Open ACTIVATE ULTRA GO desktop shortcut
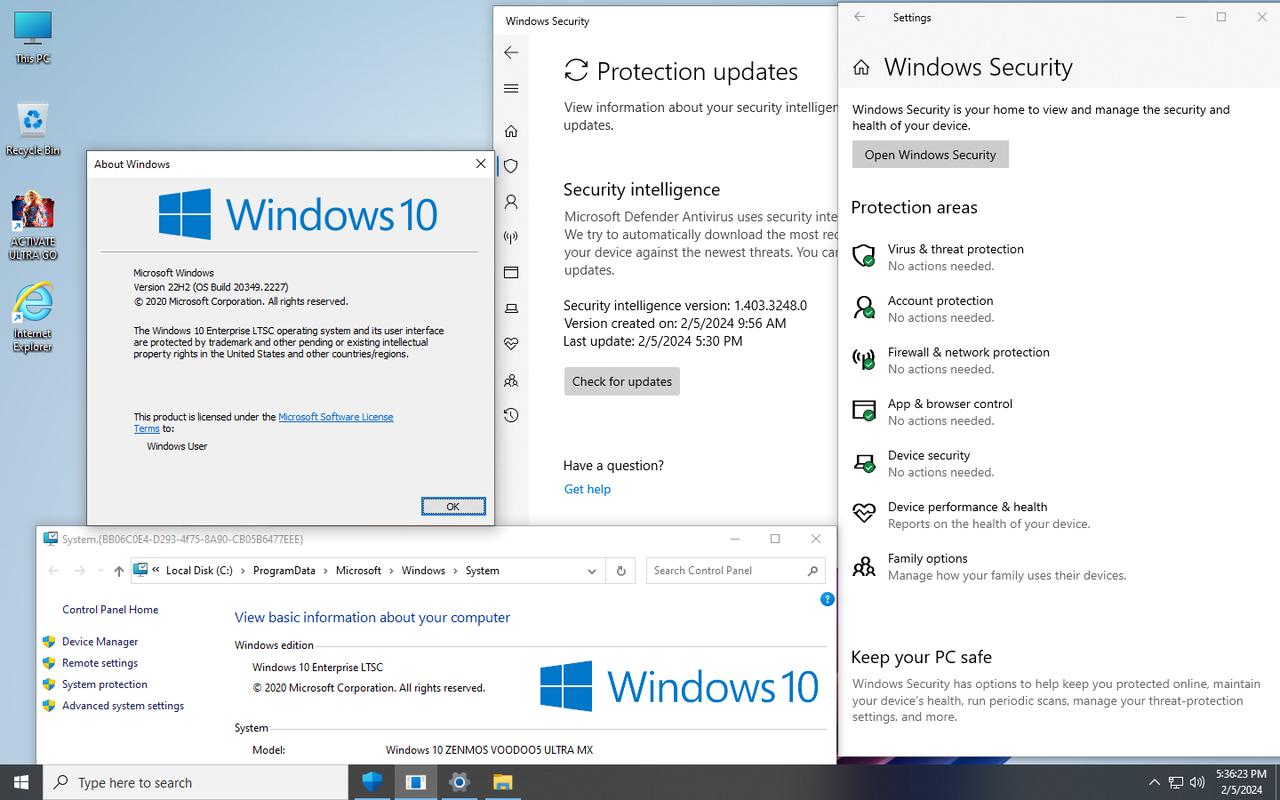This screenshot has height=800, width=1280. pyautogui.click(x=33, y=227)
